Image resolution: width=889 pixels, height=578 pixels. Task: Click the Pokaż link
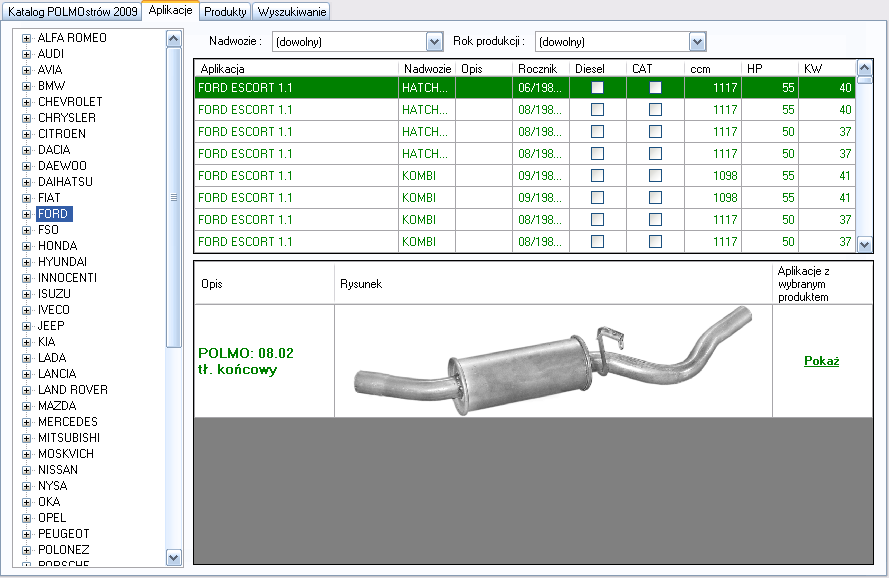tap(822, 361)
